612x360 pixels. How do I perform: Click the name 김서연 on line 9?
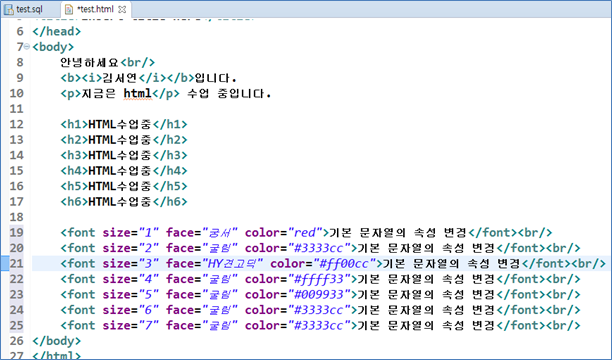(120, 78)
